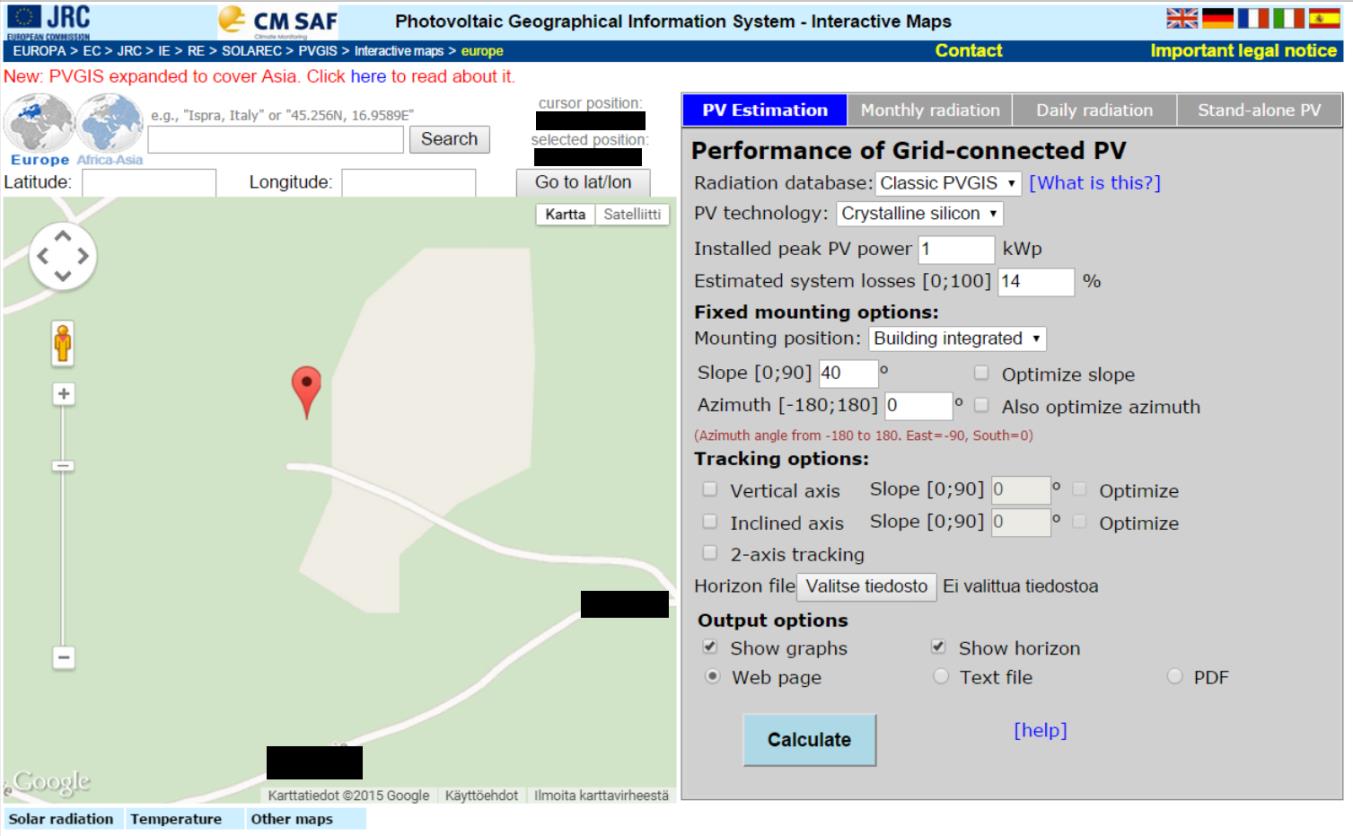Click the Azimuth input field

click(917, 406)
